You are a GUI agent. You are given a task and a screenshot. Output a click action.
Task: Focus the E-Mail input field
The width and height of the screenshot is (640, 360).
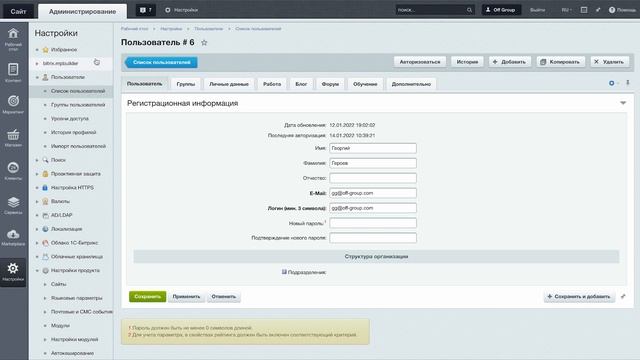coord(373,193)
